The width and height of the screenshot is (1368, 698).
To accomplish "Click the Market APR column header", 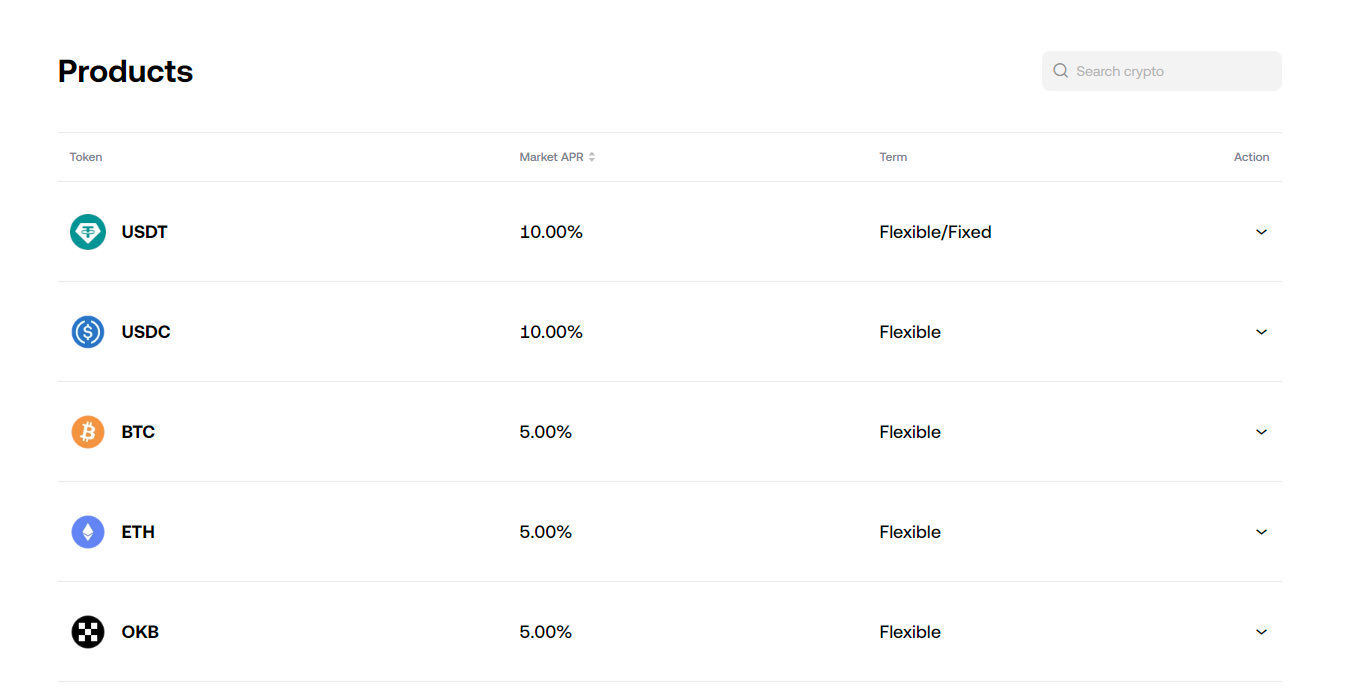I will [551, 157].
